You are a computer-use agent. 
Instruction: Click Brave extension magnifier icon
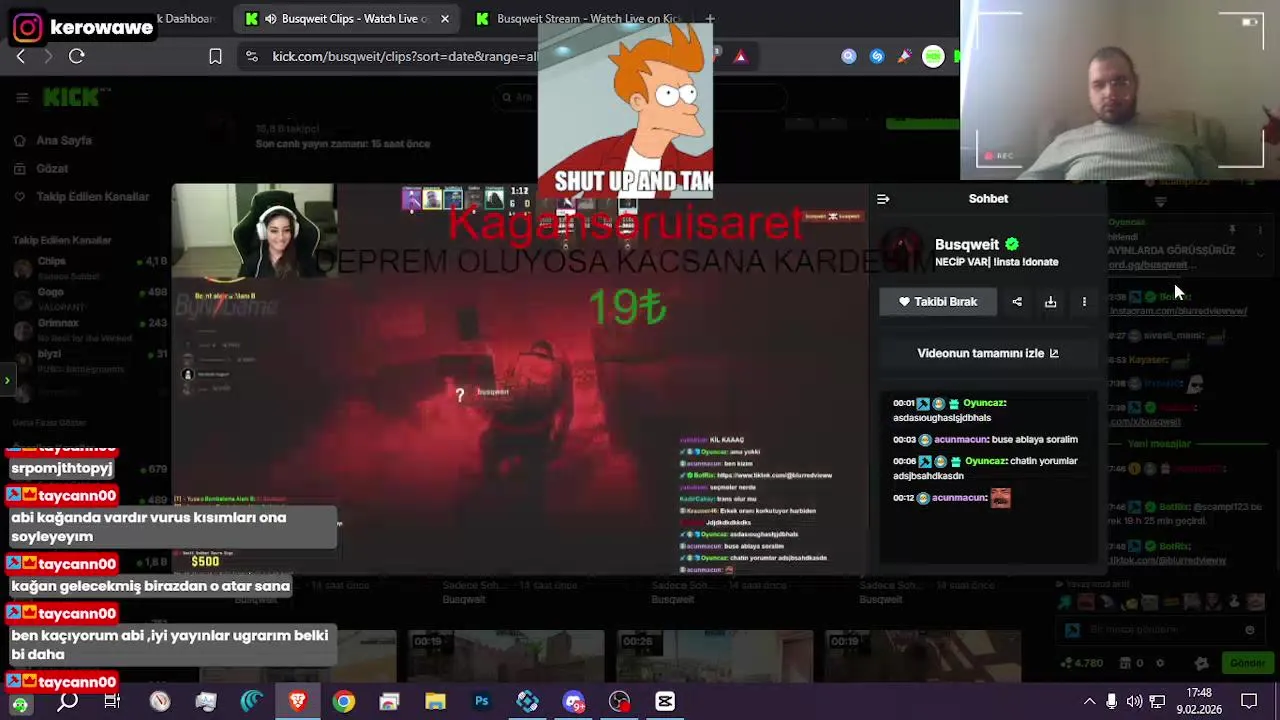click(x=849, y=57)
